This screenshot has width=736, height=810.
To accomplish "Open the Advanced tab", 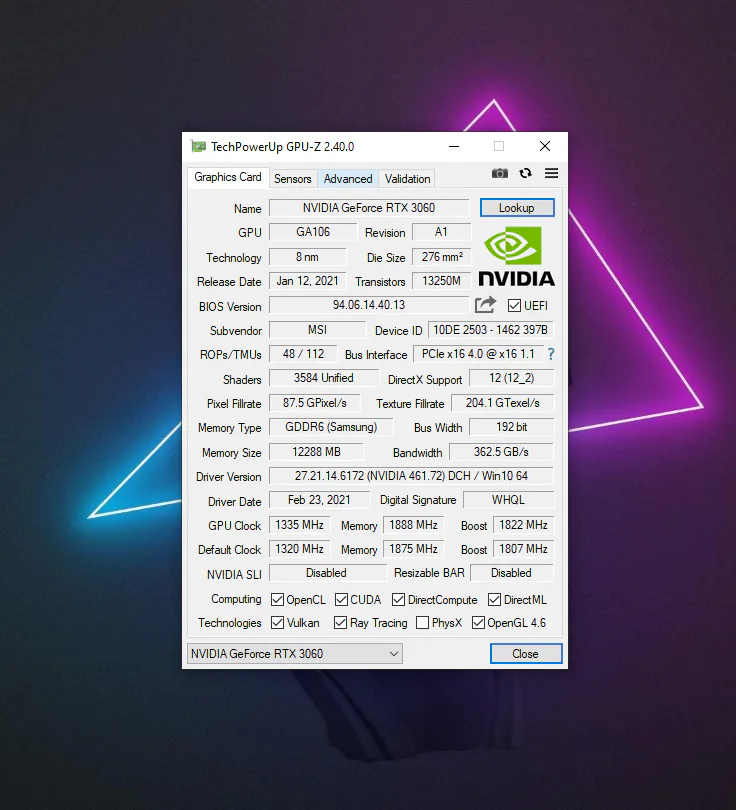I will pyautogui.click(x=348, y=179).
